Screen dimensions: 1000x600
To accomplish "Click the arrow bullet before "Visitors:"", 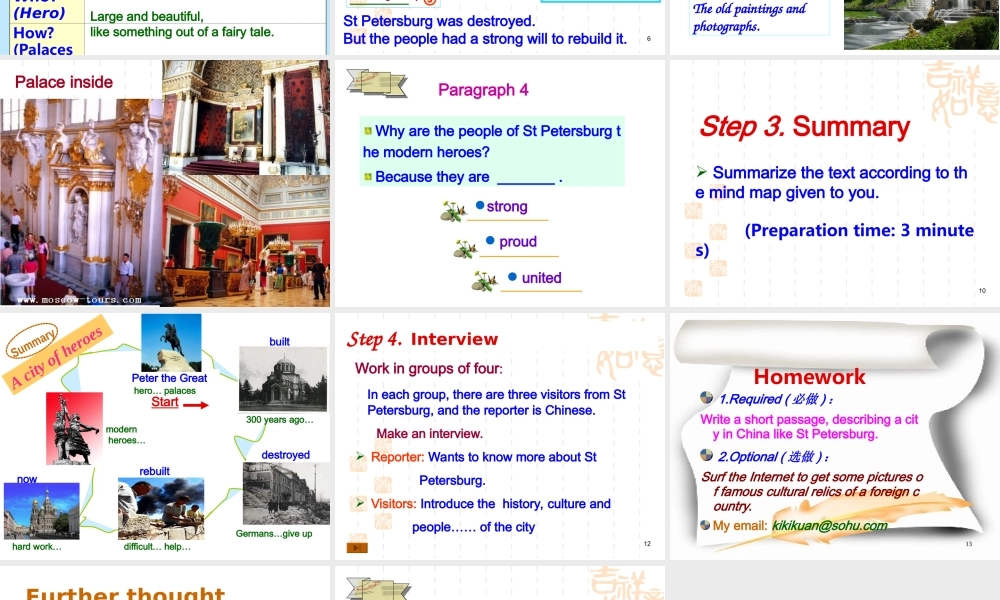I will click(360, 503).
